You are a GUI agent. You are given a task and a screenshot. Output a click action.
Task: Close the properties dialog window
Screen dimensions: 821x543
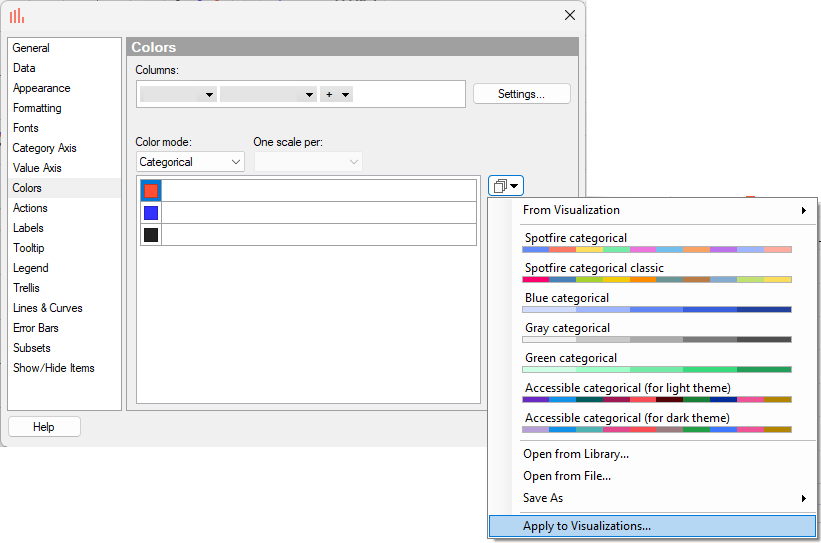pyautogui.click(x=570, y=15)
